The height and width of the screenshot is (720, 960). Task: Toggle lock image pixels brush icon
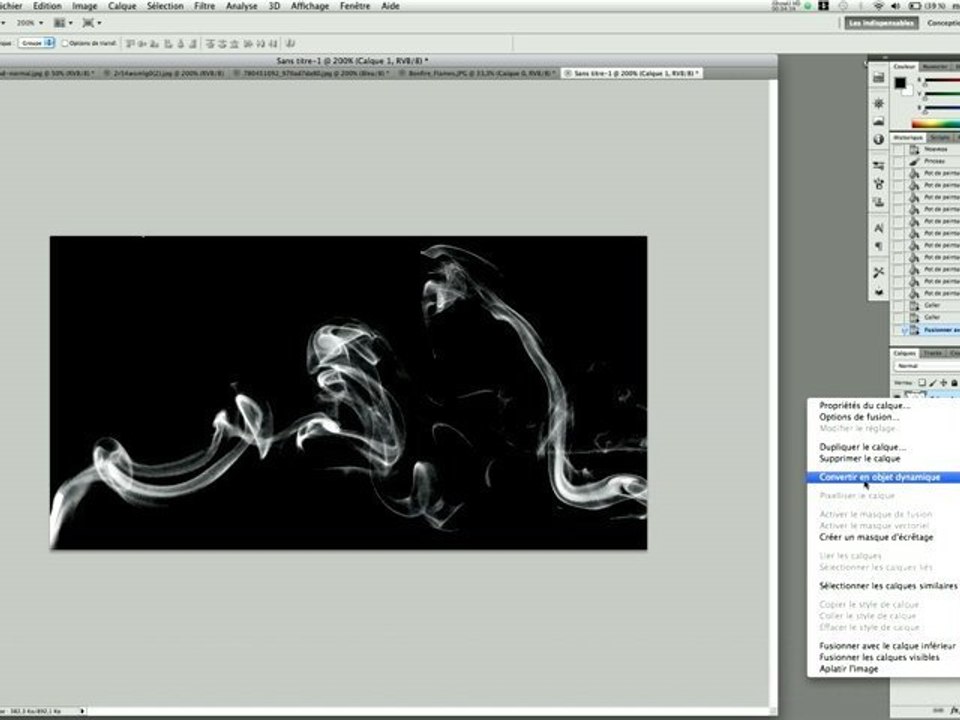coord(932,383)
